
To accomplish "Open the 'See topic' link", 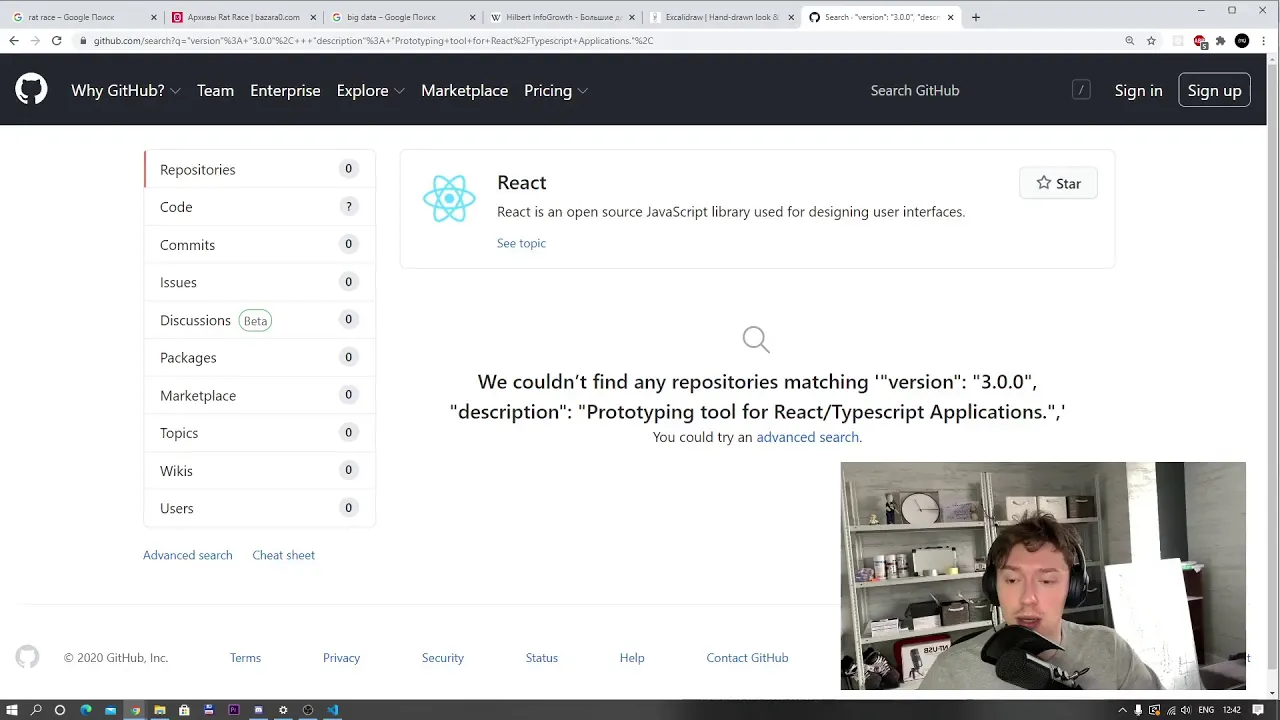I will click(x=521, y=243).
